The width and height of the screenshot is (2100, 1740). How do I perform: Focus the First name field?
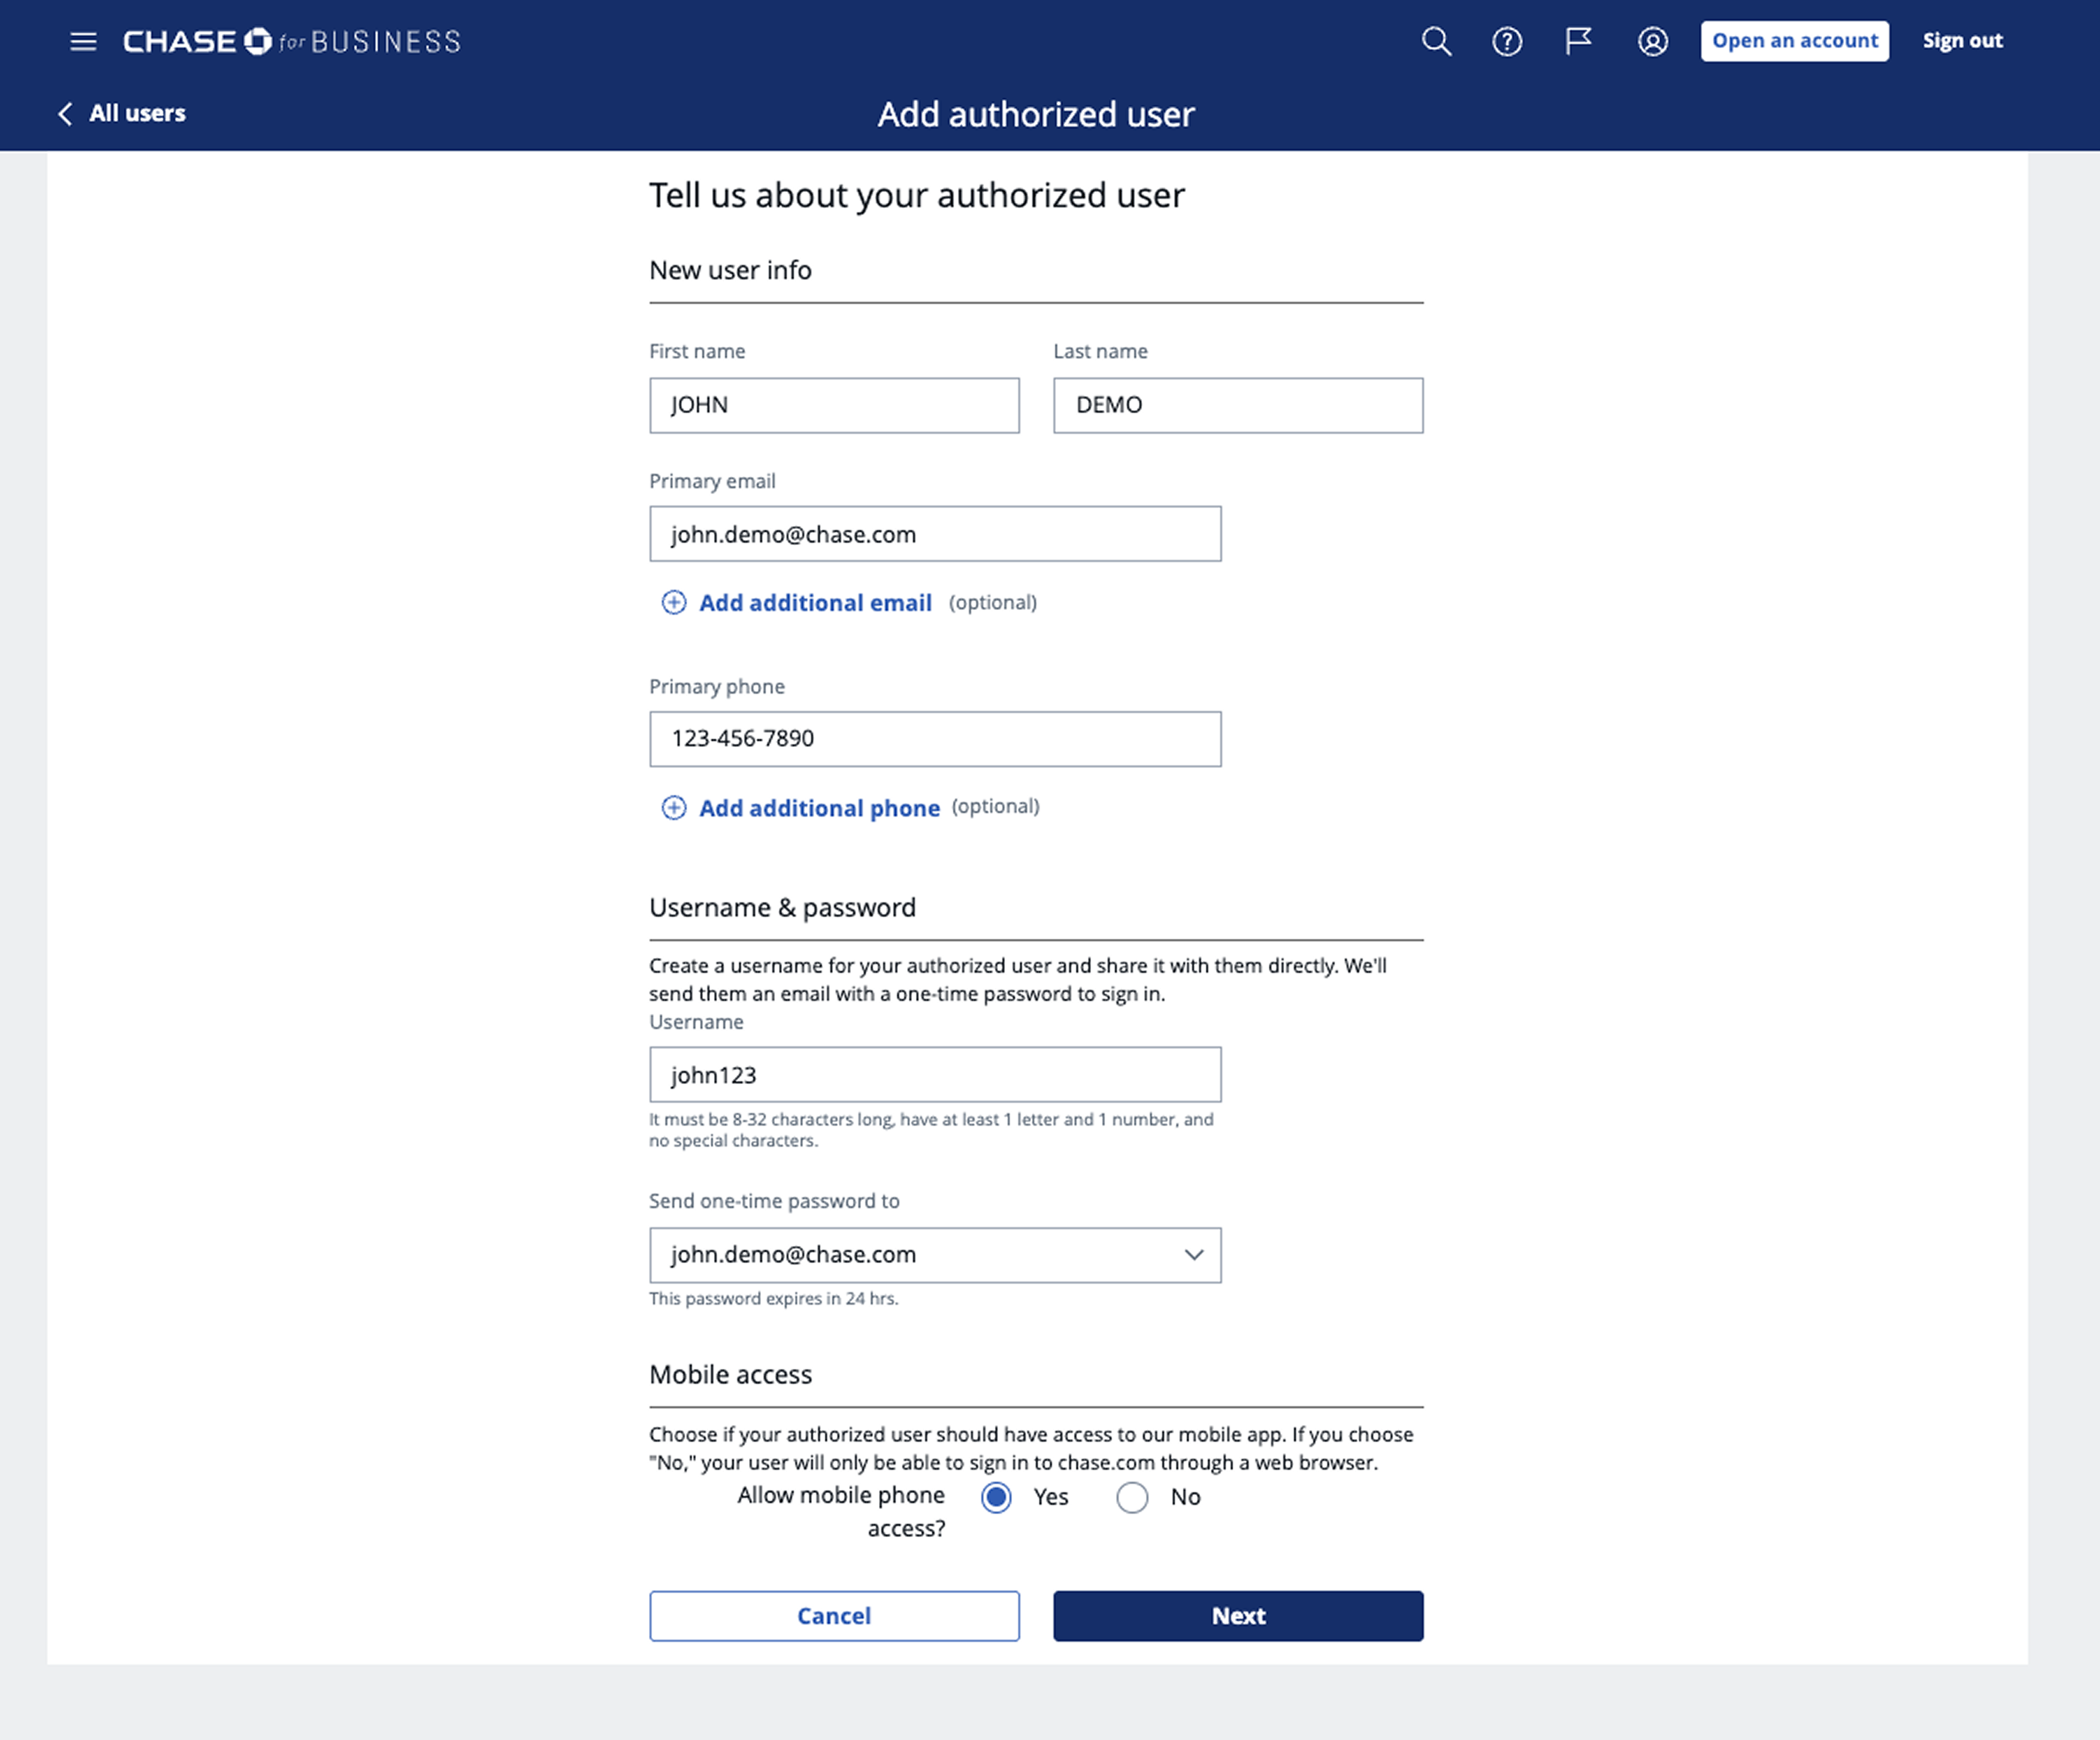(x=834, y=405)
